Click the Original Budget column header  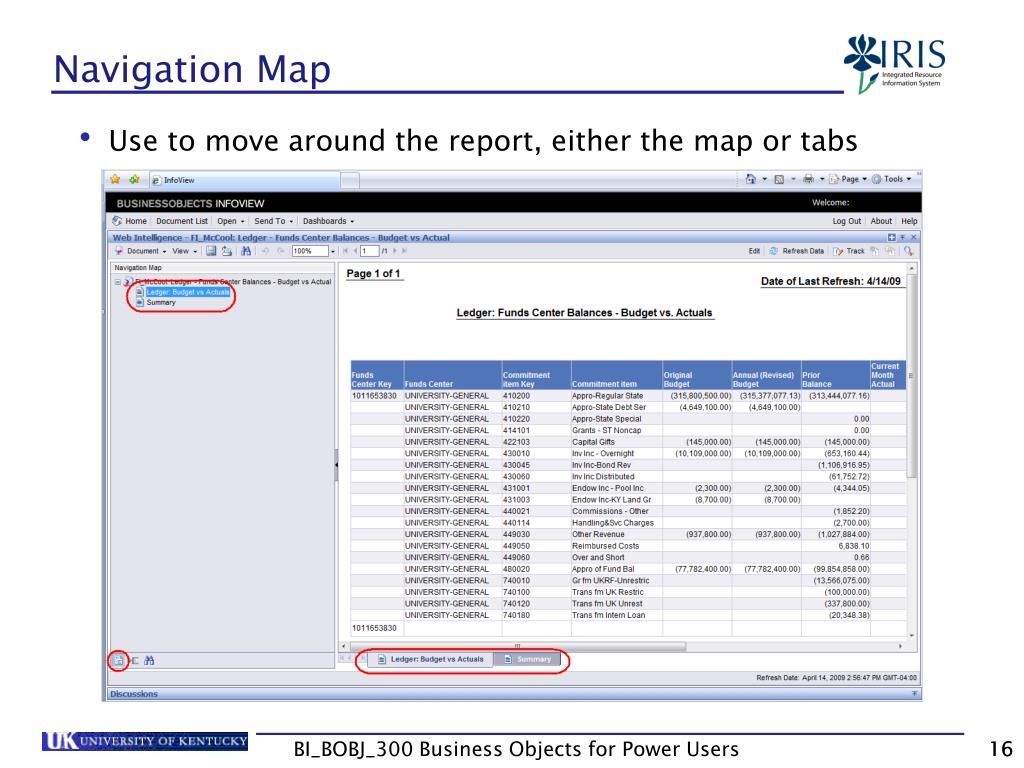[x=697, y=376]
